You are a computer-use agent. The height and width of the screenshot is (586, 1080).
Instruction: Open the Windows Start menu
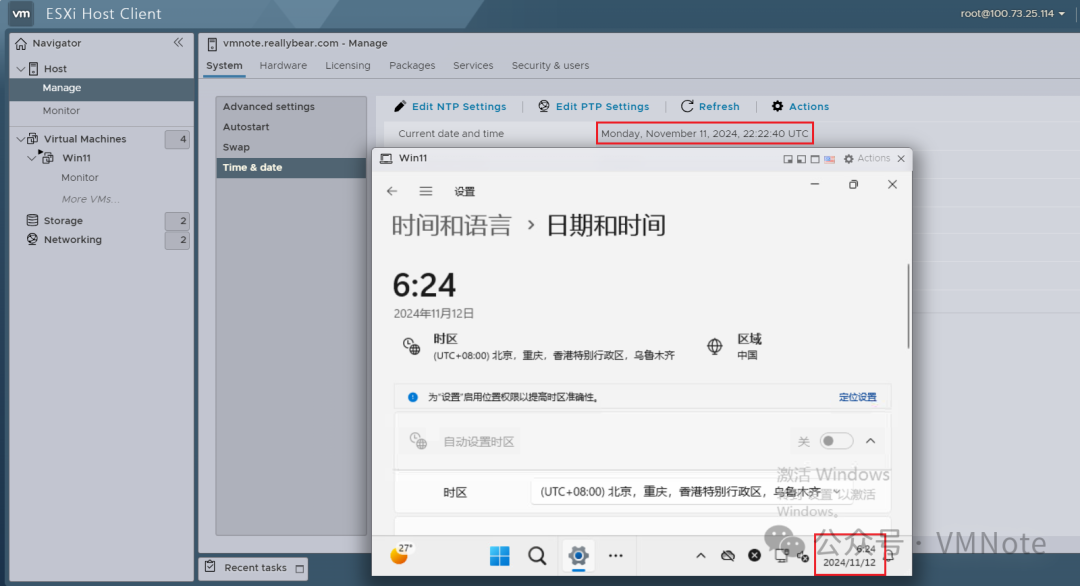pyautogui.click(x=499, y=556)
